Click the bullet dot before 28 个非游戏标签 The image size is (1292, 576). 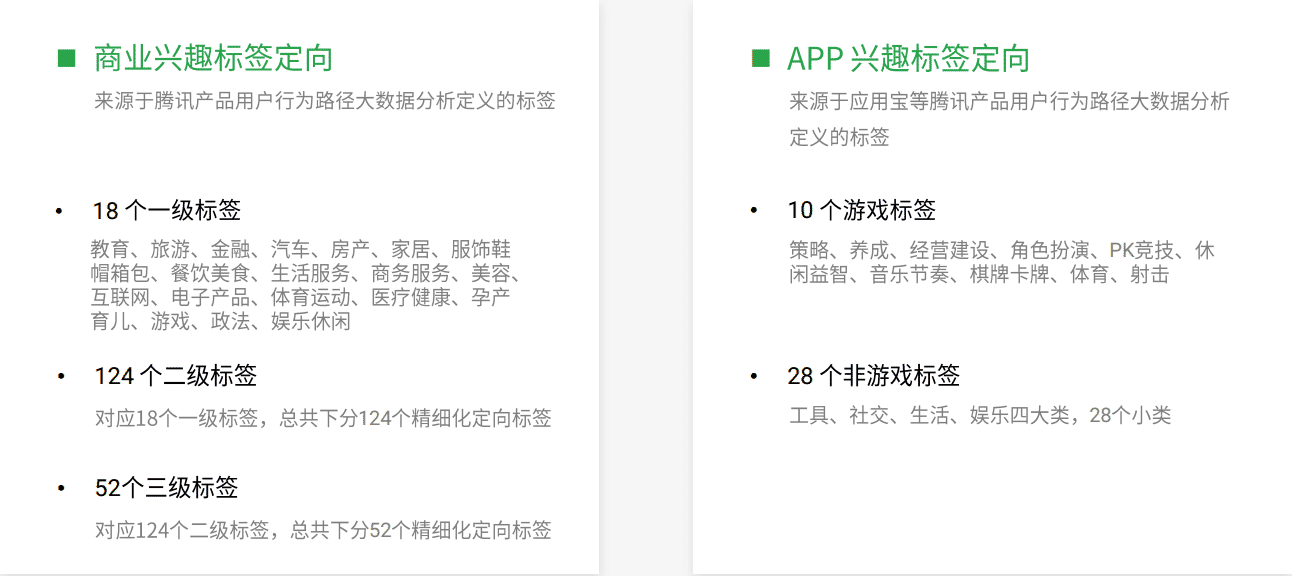pyautogui.click(x=754, y=376)
